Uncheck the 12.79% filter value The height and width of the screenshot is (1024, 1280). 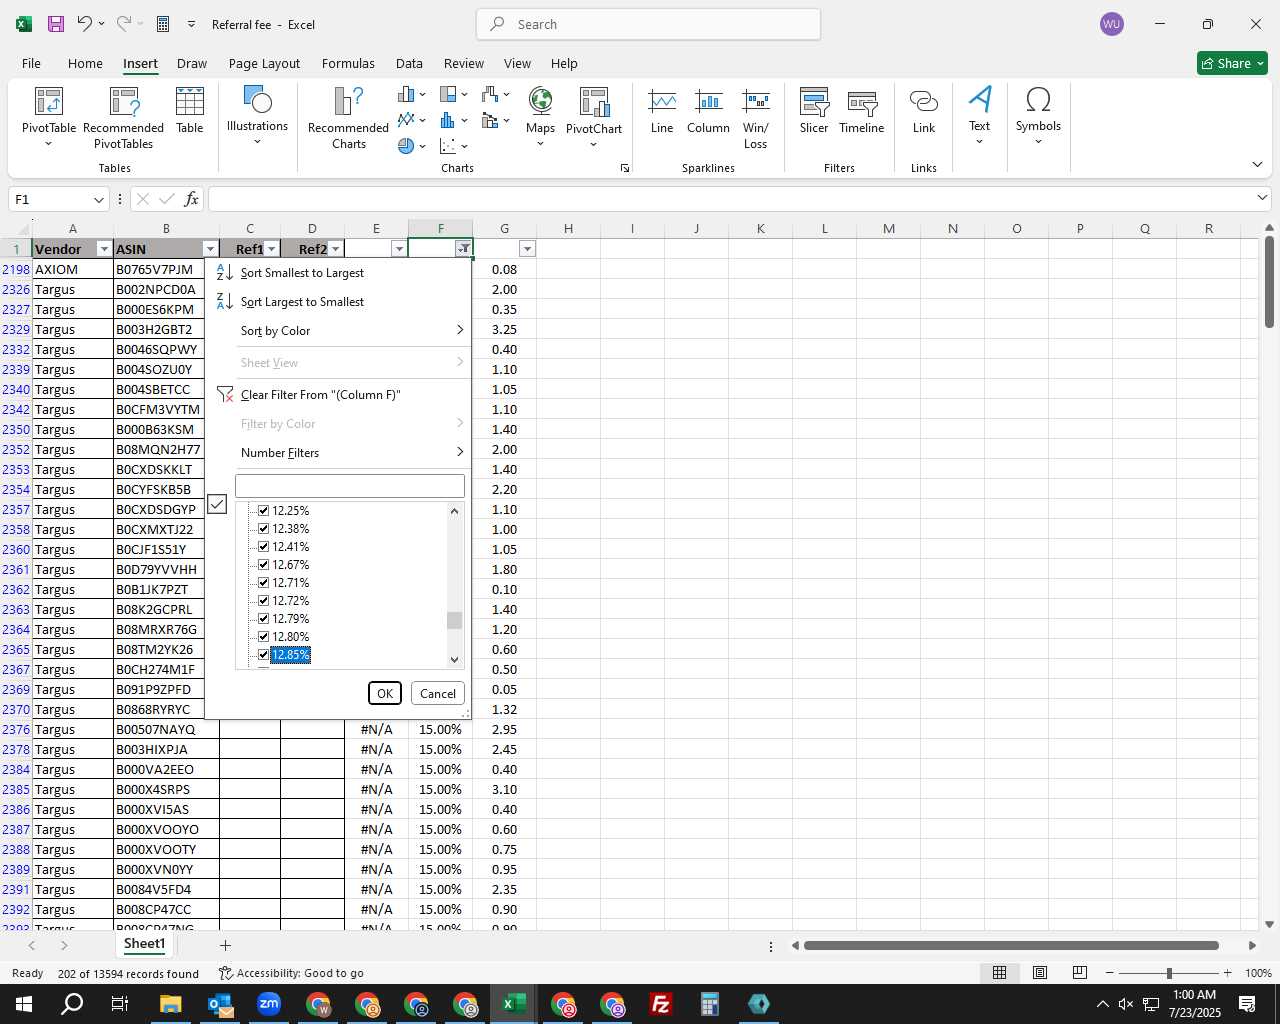[x=264, y=618]
